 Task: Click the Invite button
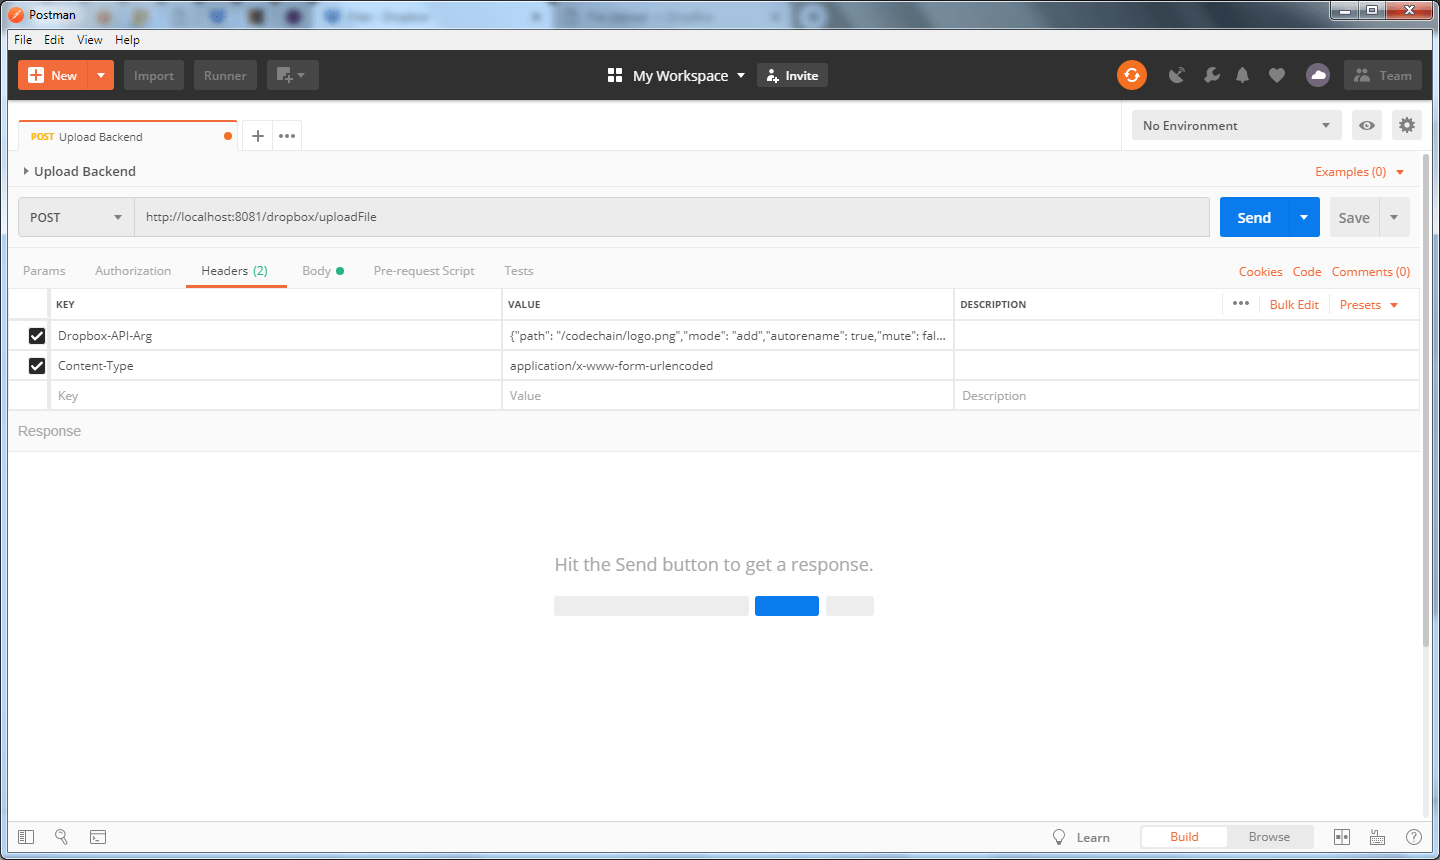coord(792,75)
